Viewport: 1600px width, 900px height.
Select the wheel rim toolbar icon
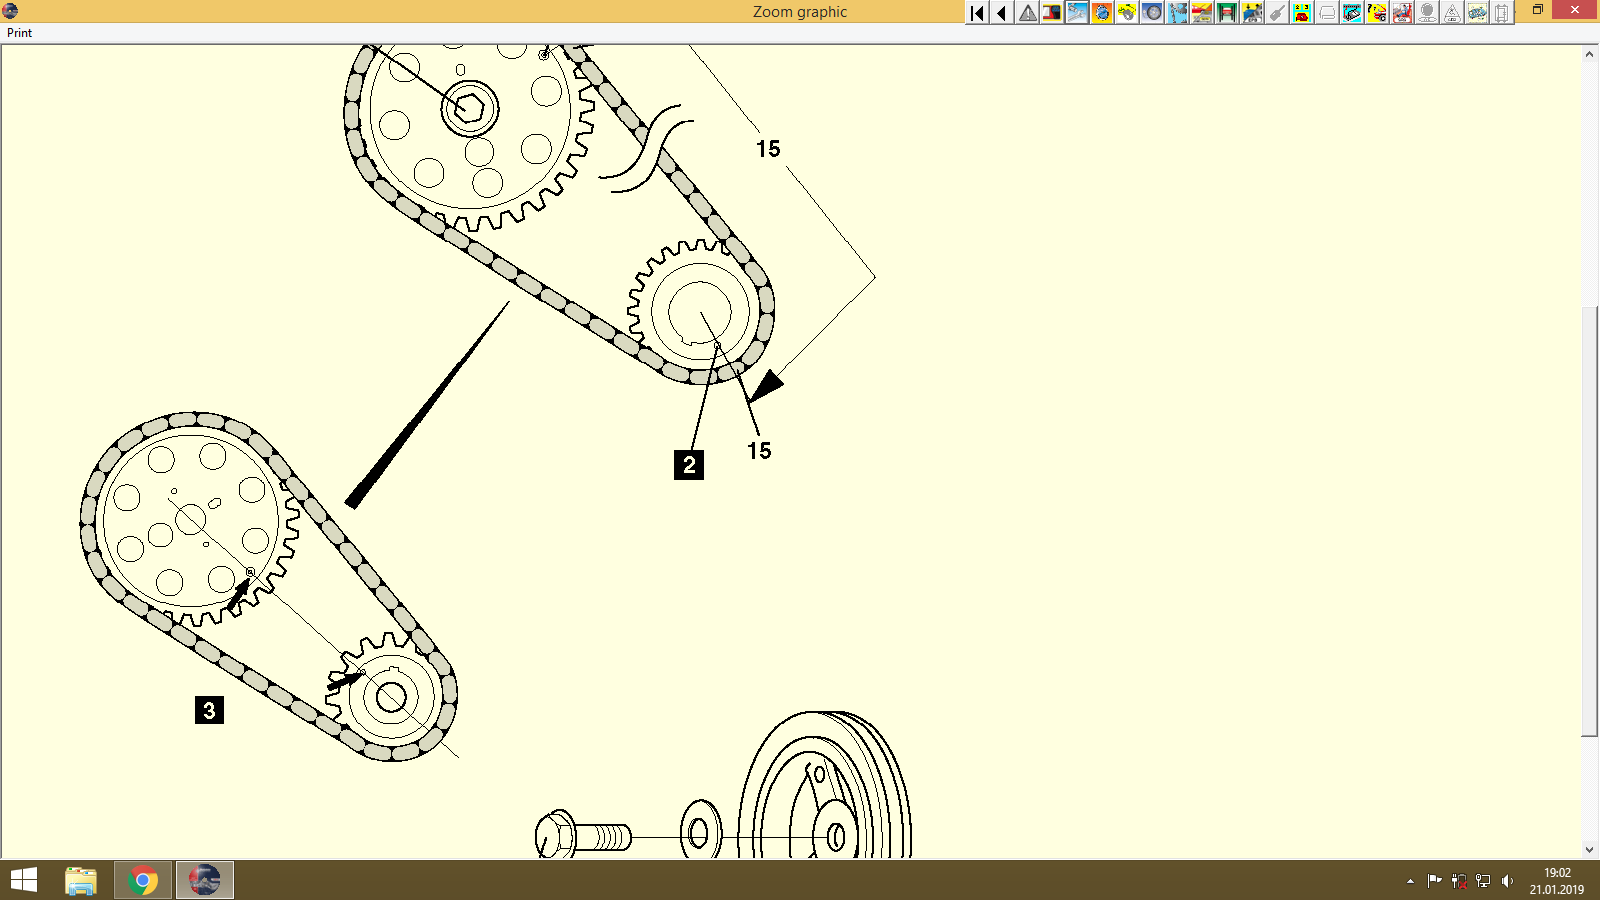(1153, 13)
